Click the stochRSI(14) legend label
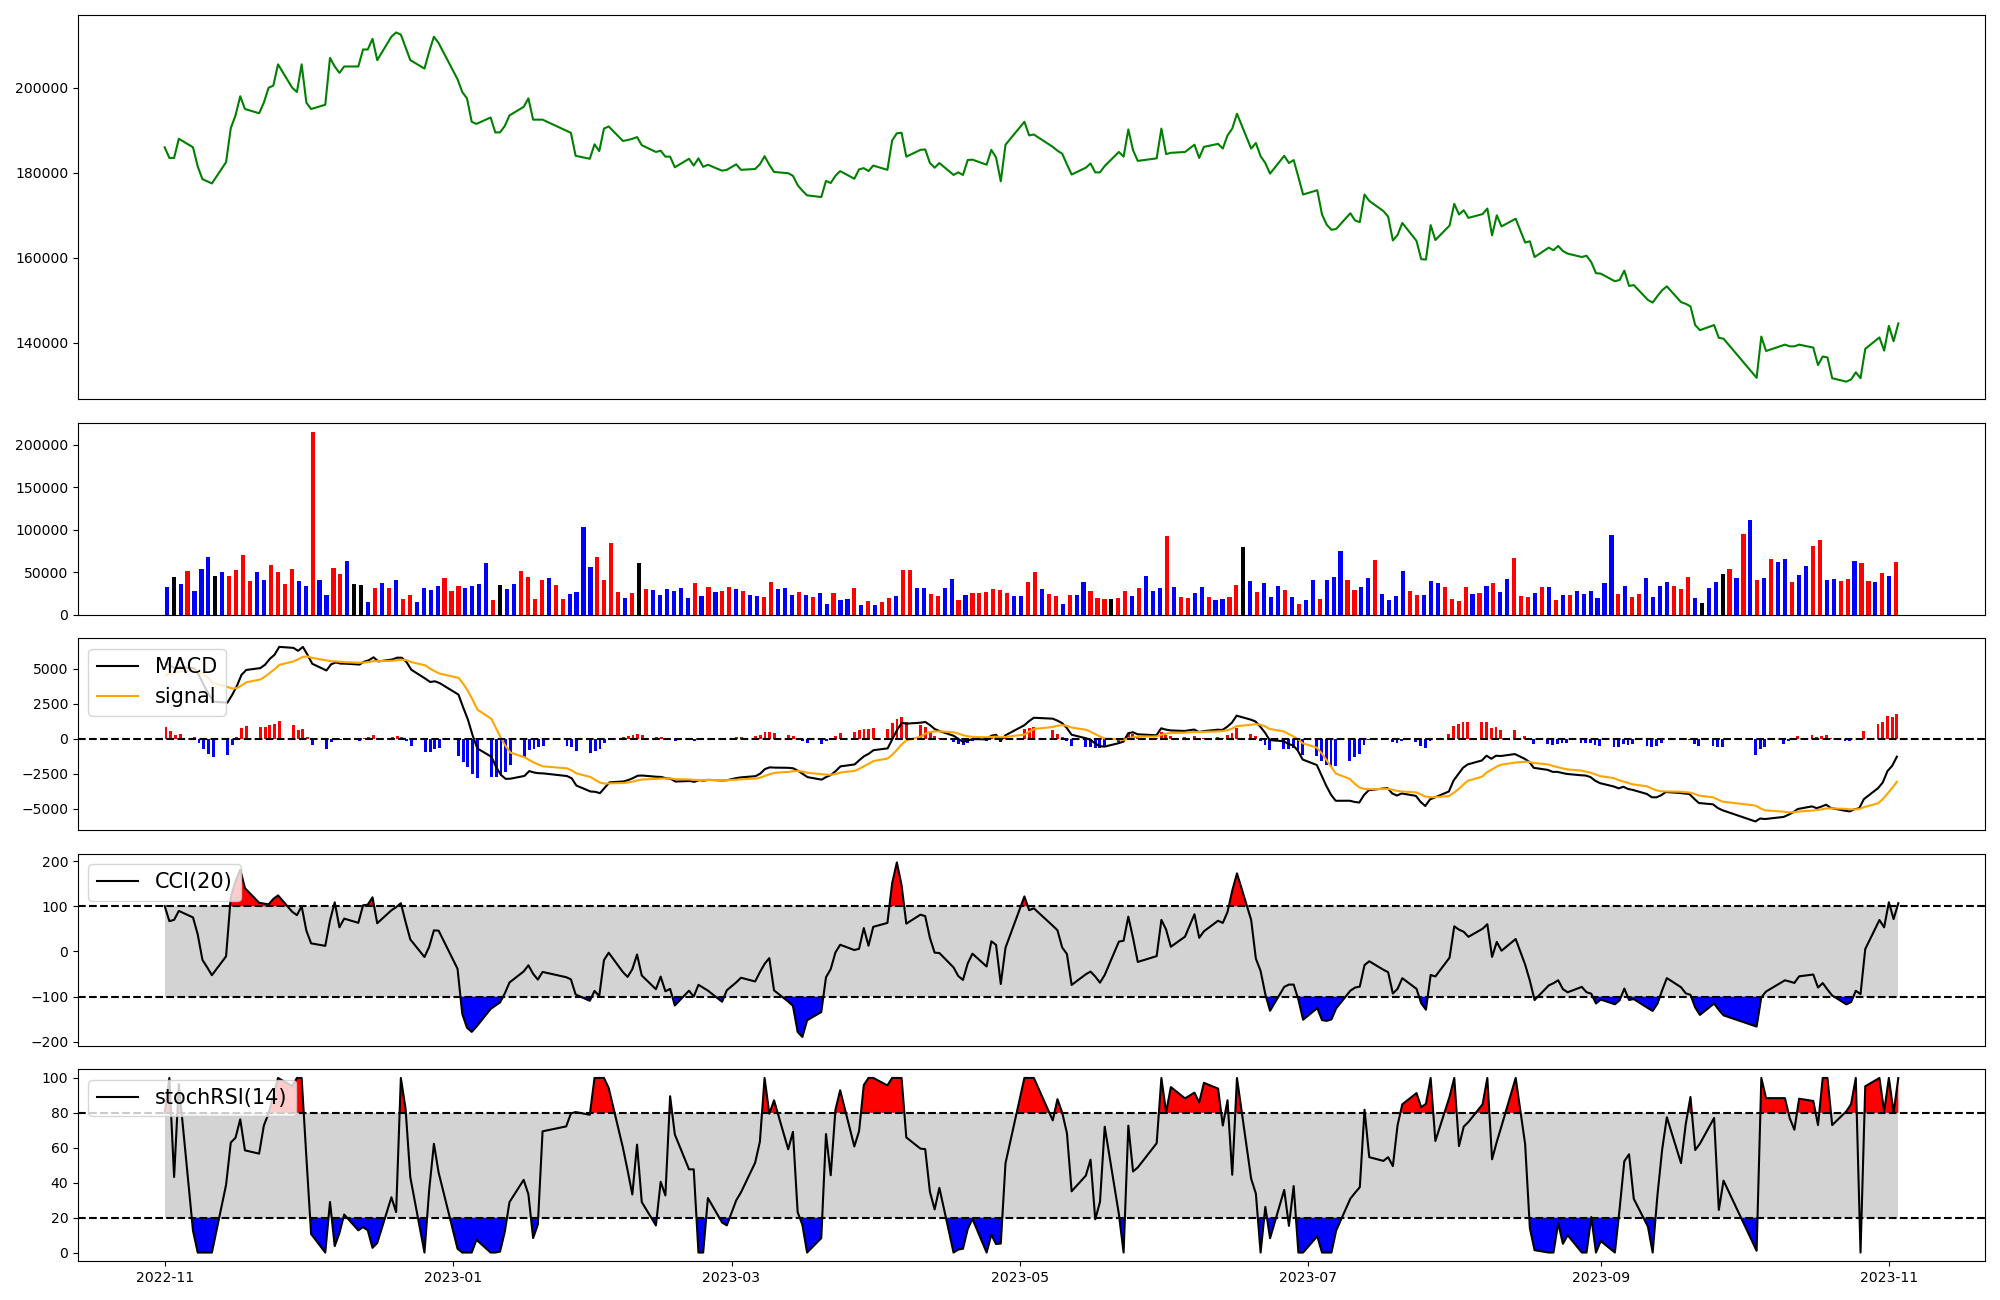The width and height of the screenshot is (2000, 1300). 220,1097
